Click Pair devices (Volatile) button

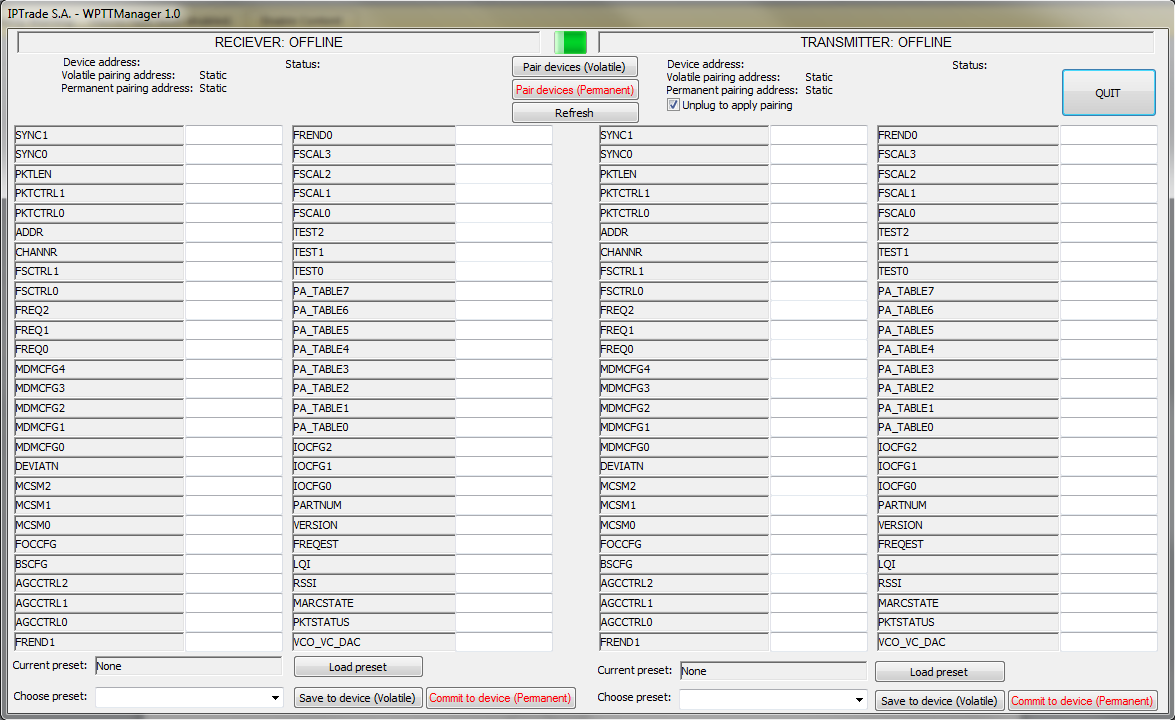[575, 67]
